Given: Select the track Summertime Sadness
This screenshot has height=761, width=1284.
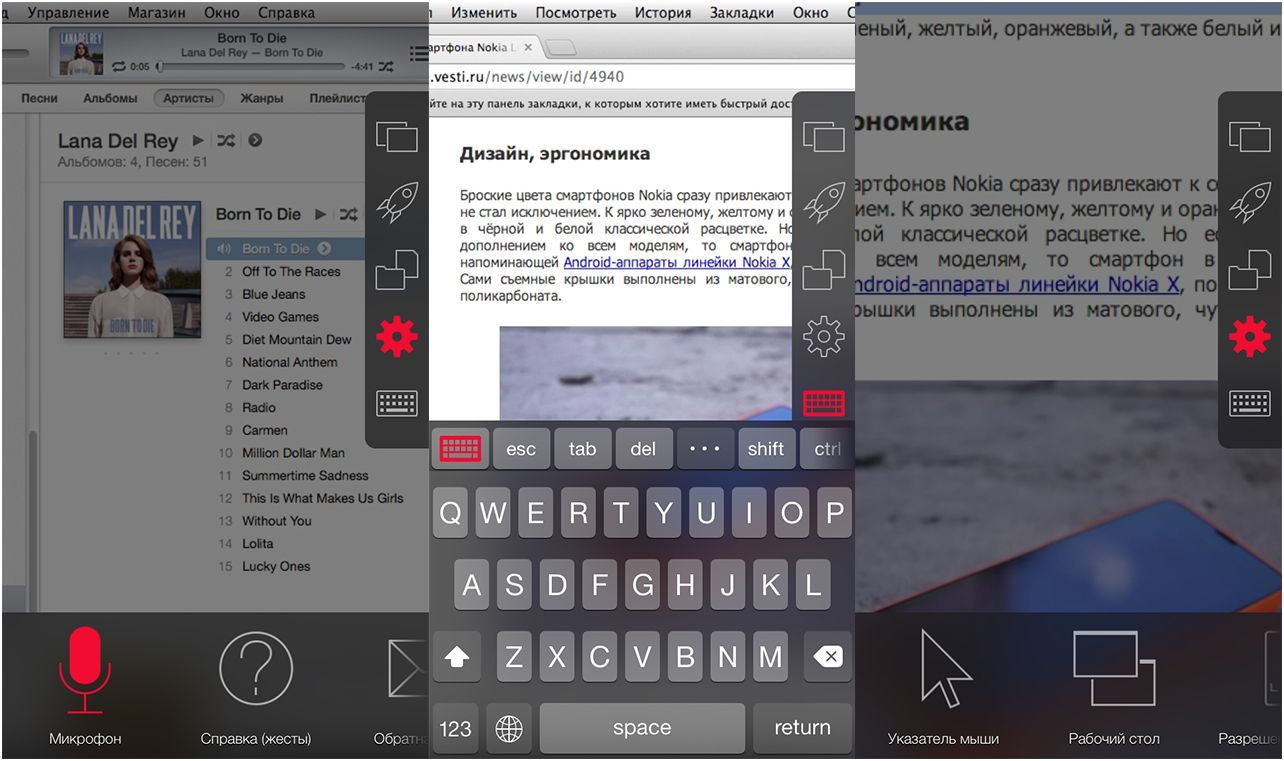Looking at the screenshot, I should [x=306, y=475].
